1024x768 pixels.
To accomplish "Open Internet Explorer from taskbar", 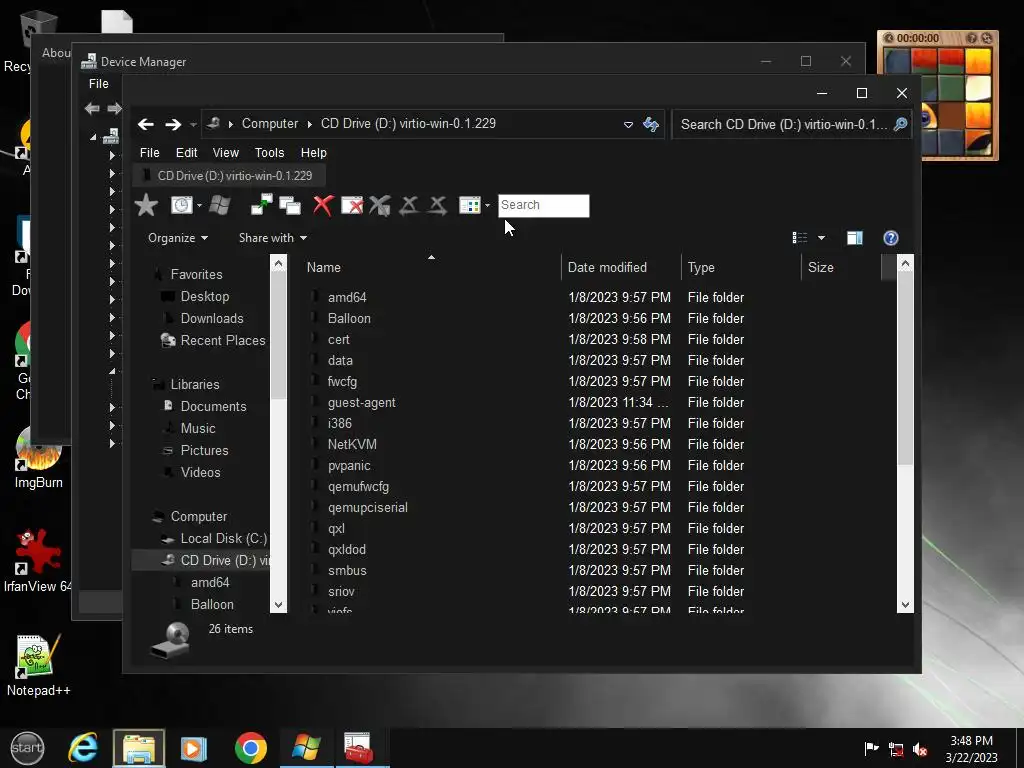I will click(83, 748).
